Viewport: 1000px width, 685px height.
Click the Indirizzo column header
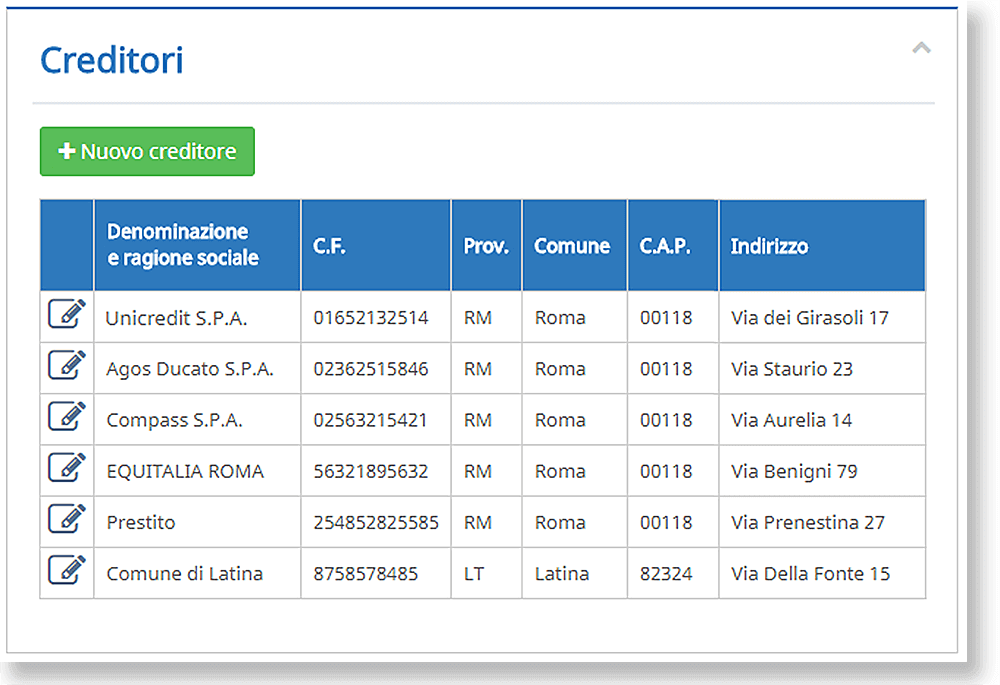coord(822,245)
